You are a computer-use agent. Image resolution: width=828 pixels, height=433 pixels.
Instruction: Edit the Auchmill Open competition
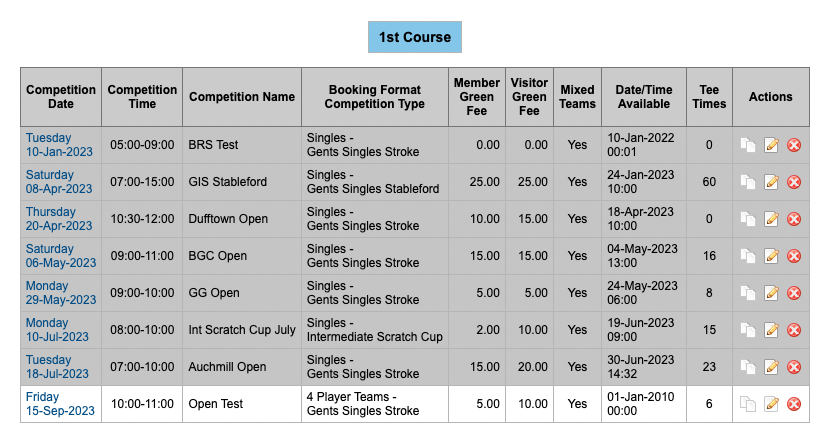click(771, 366)
